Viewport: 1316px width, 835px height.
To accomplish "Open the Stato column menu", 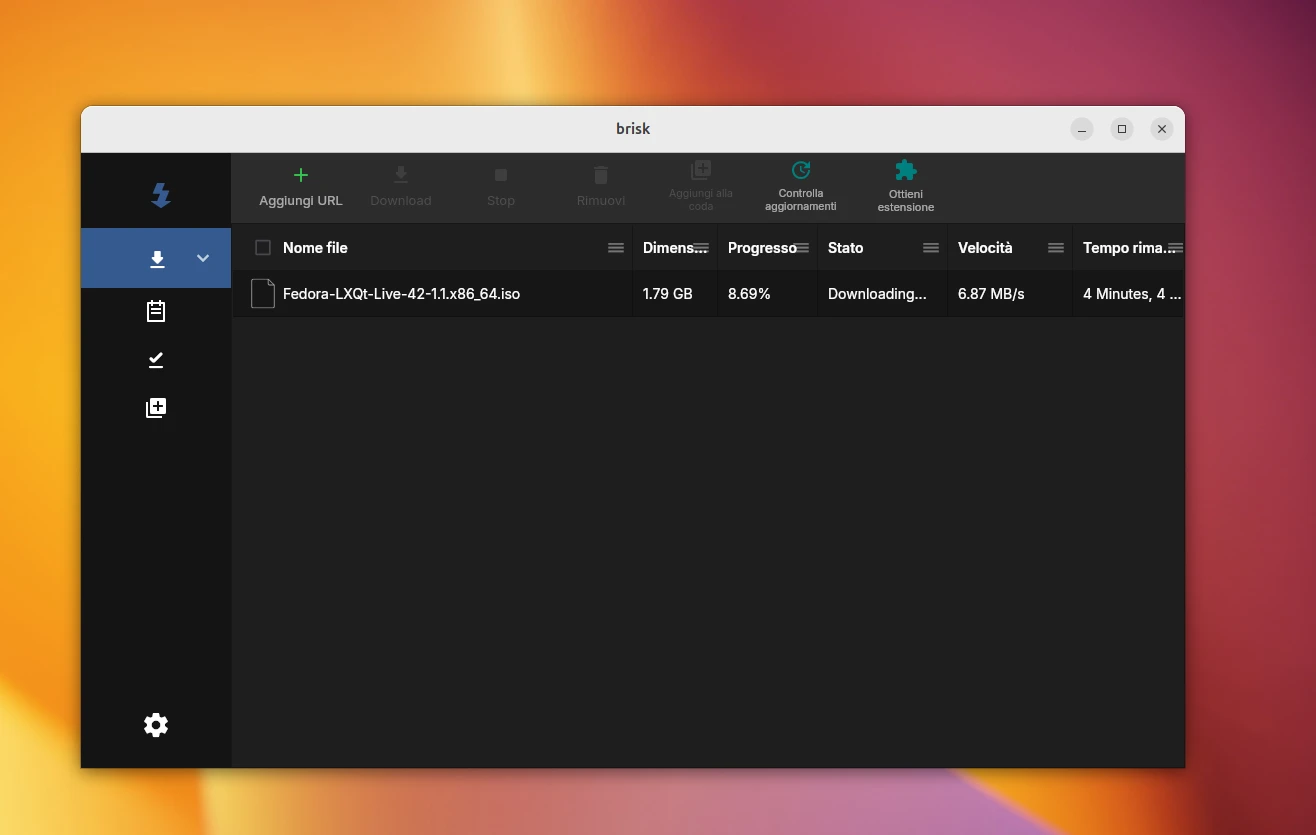I will coord(931,248).
